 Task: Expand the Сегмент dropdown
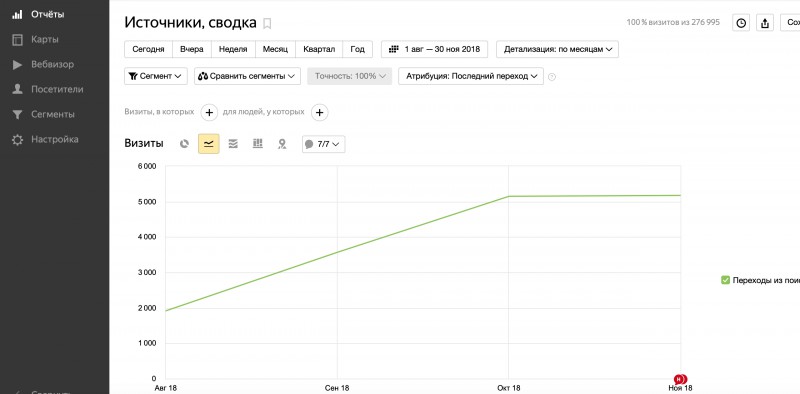pos(156,76)
